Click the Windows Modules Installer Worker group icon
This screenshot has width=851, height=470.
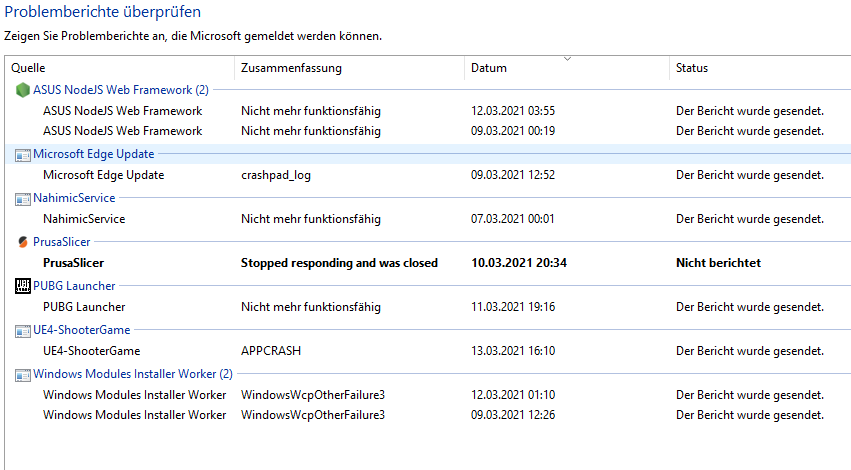pos(23,375)
